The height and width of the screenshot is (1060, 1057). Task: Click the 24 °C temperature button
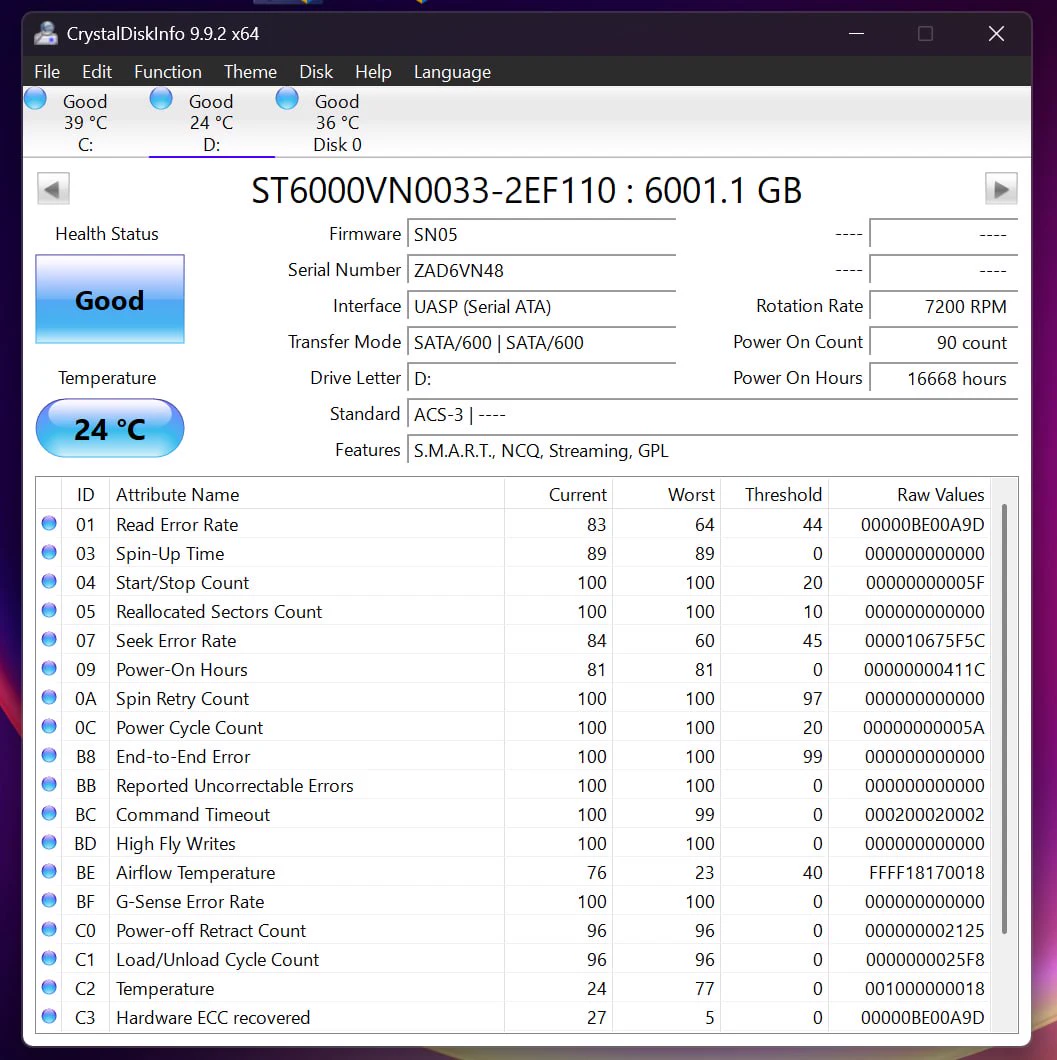[x=109, y=429]
